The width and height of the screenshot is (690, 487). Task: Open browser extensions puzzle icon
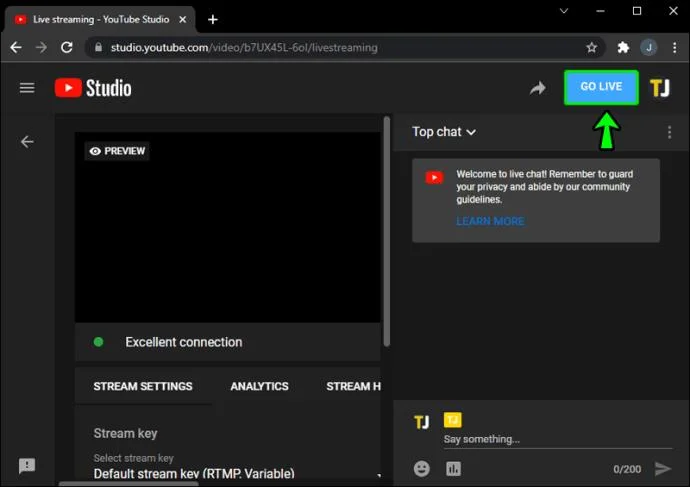(x=623, y=48)
